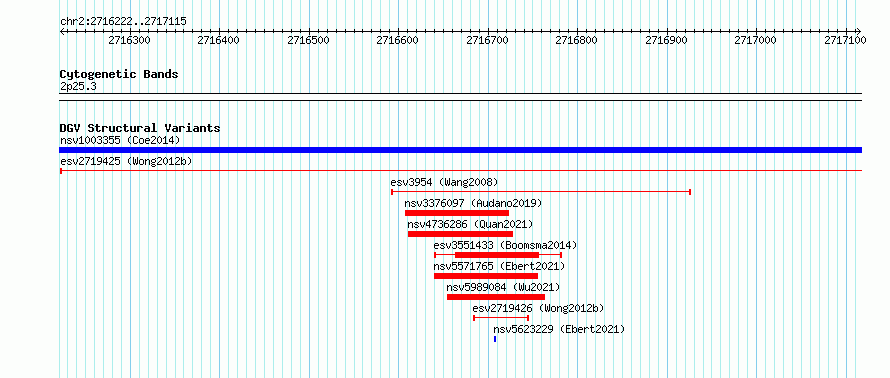
Task: Click the red nsv5571765 variant bar
Action: [486, 276]
